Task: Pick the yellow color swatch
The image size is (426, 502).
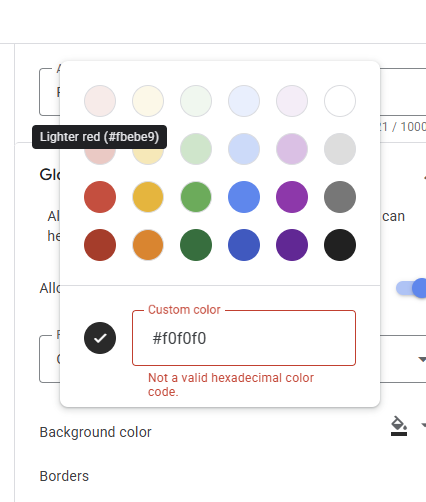Action: point(148,197)
